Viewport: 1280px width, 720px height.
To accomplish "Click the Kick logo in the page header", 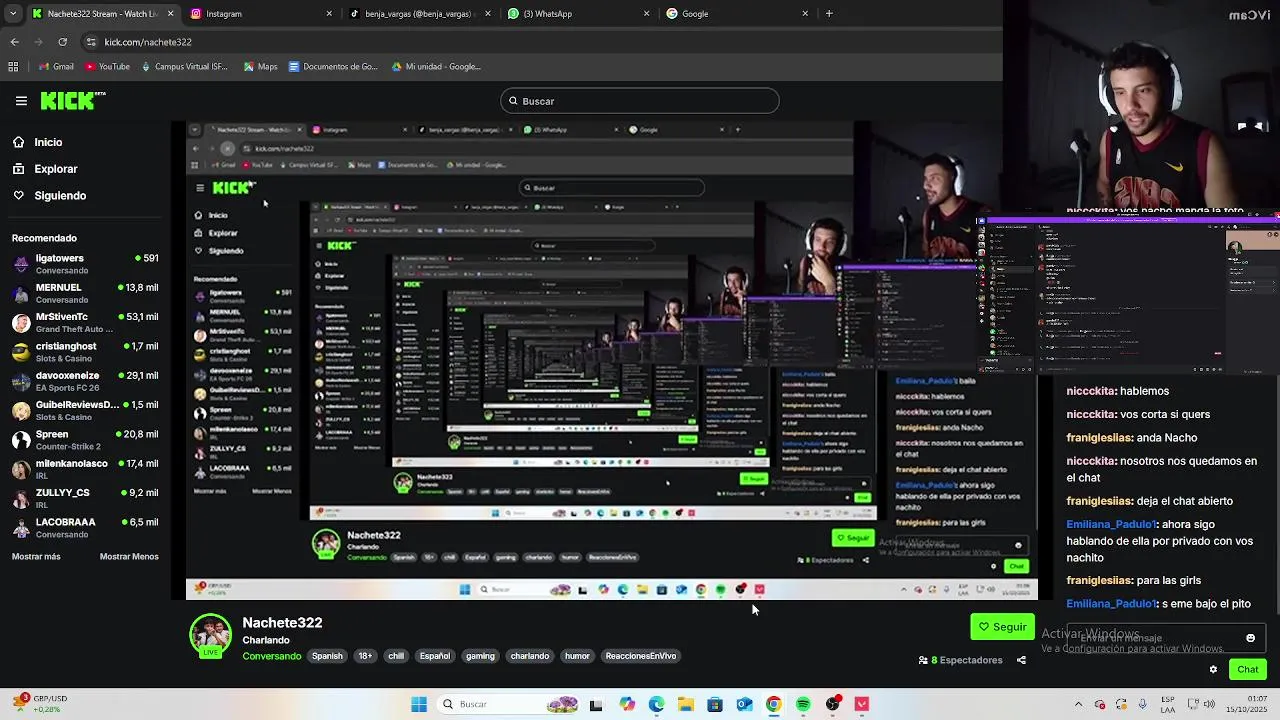I will click(72, 100).
